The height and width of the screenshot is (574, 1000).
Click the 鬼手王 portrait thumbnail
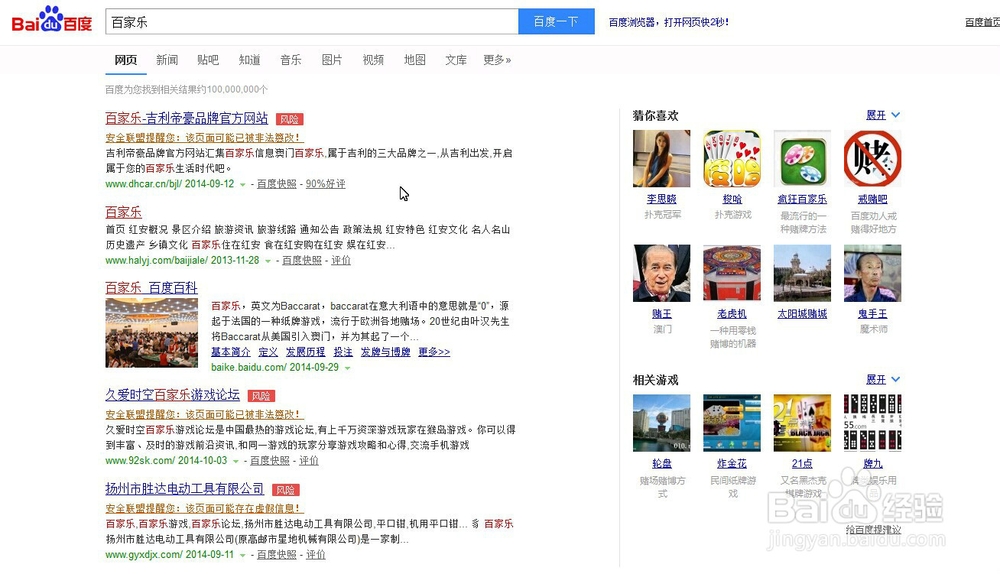(x=872, y=273)
